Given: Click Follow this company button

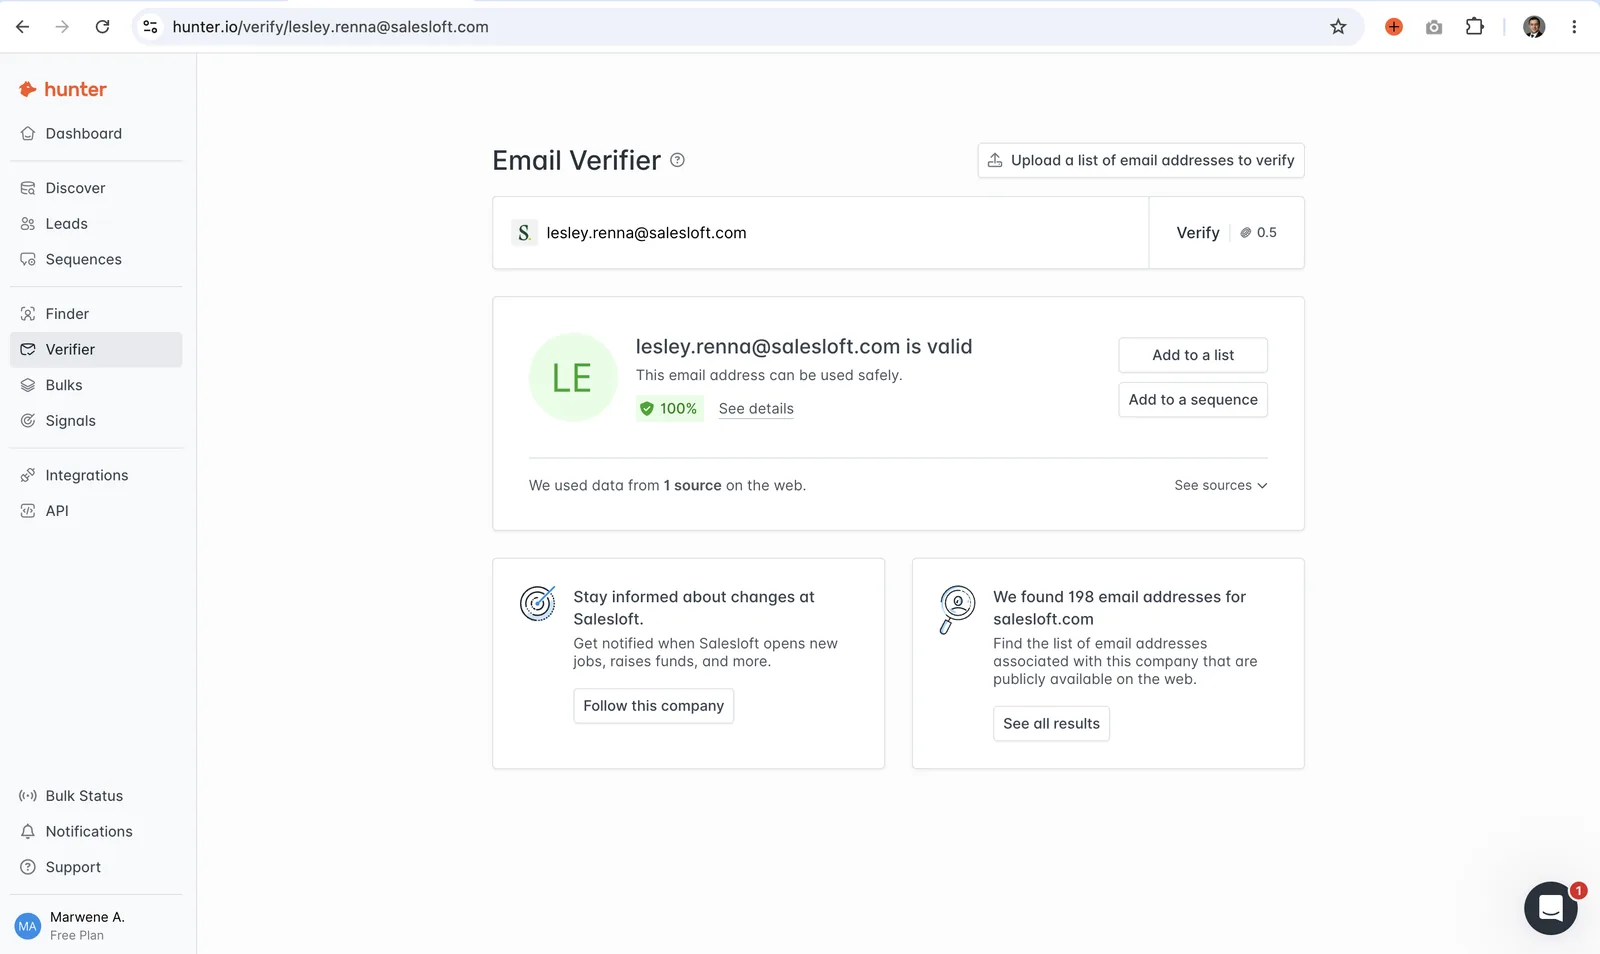Looking at the screenshot, I should (654, 706).
